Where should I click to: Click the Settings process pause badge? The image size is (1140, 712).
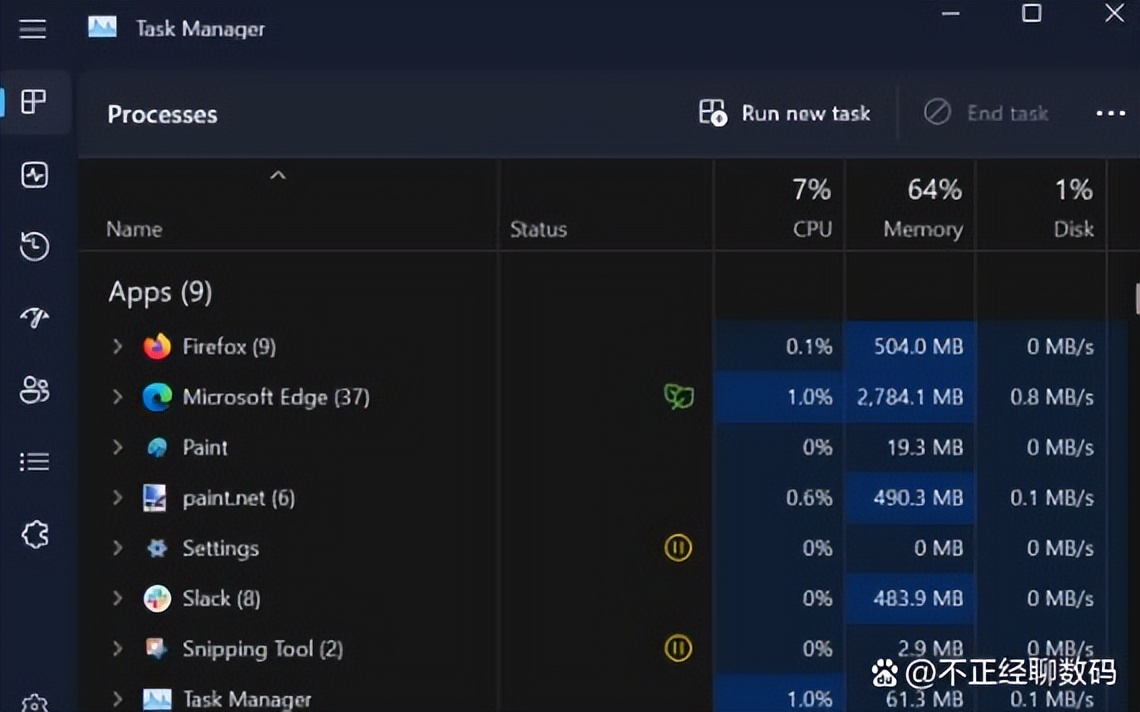click(677, 548)
